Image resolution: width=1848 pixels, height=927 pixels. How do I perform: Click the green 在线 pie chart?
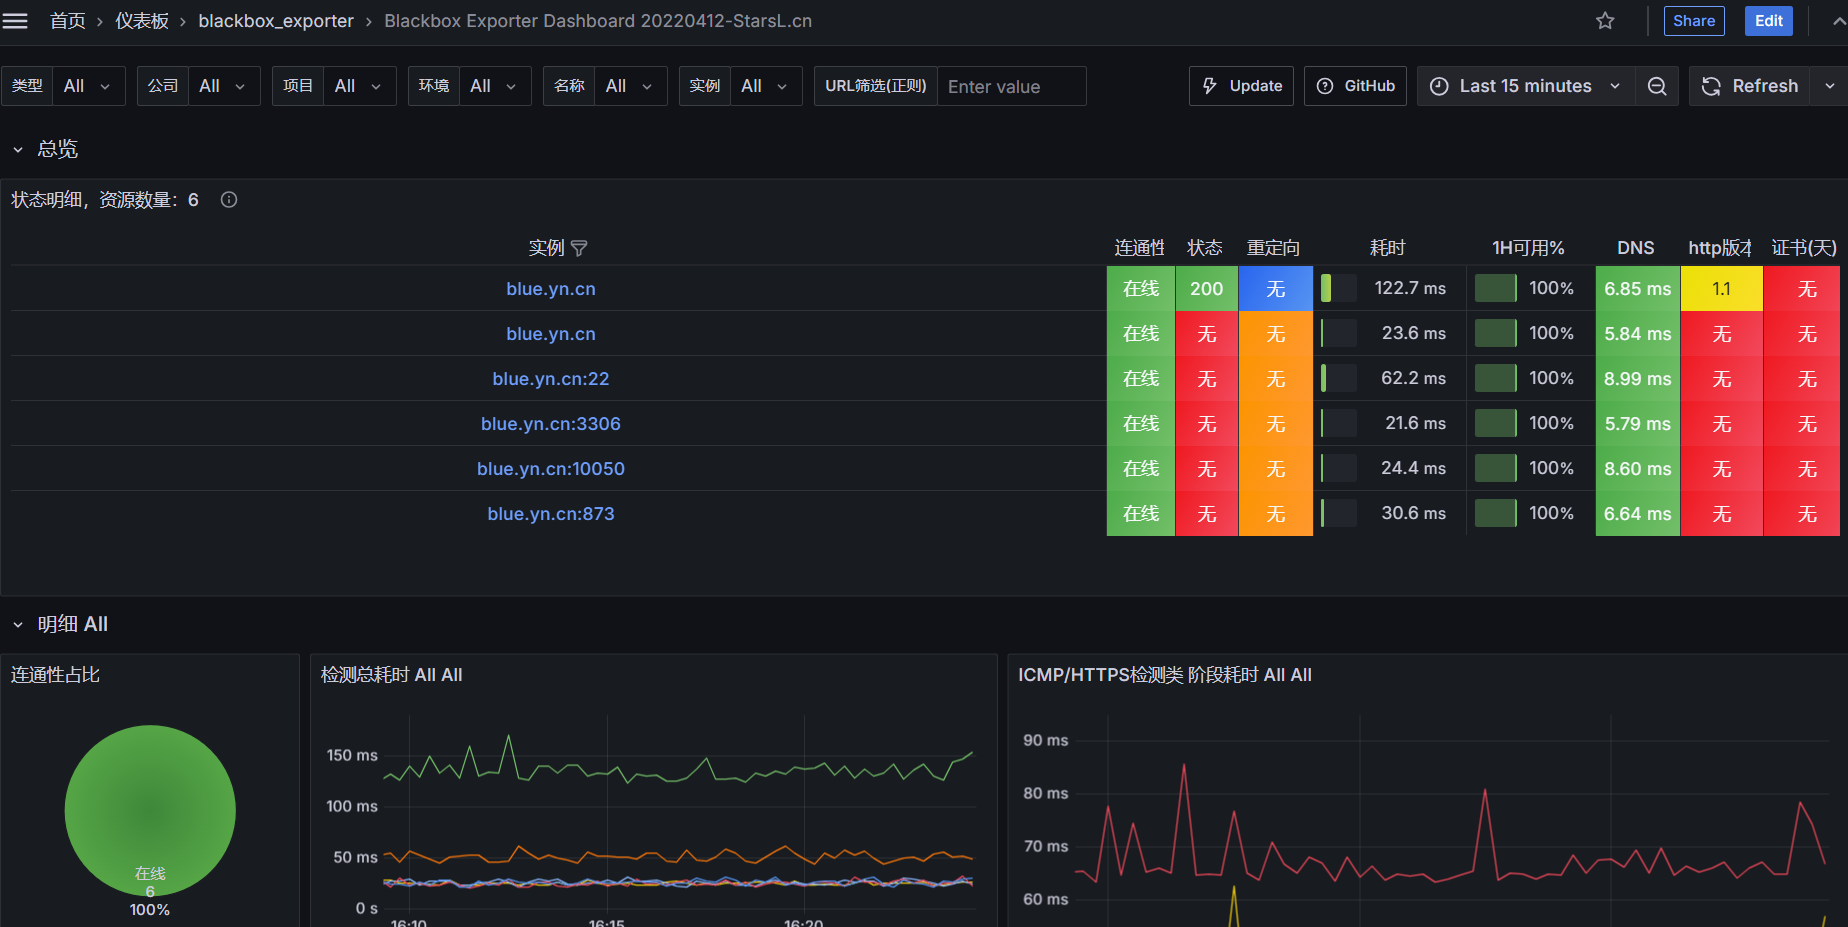150,810
